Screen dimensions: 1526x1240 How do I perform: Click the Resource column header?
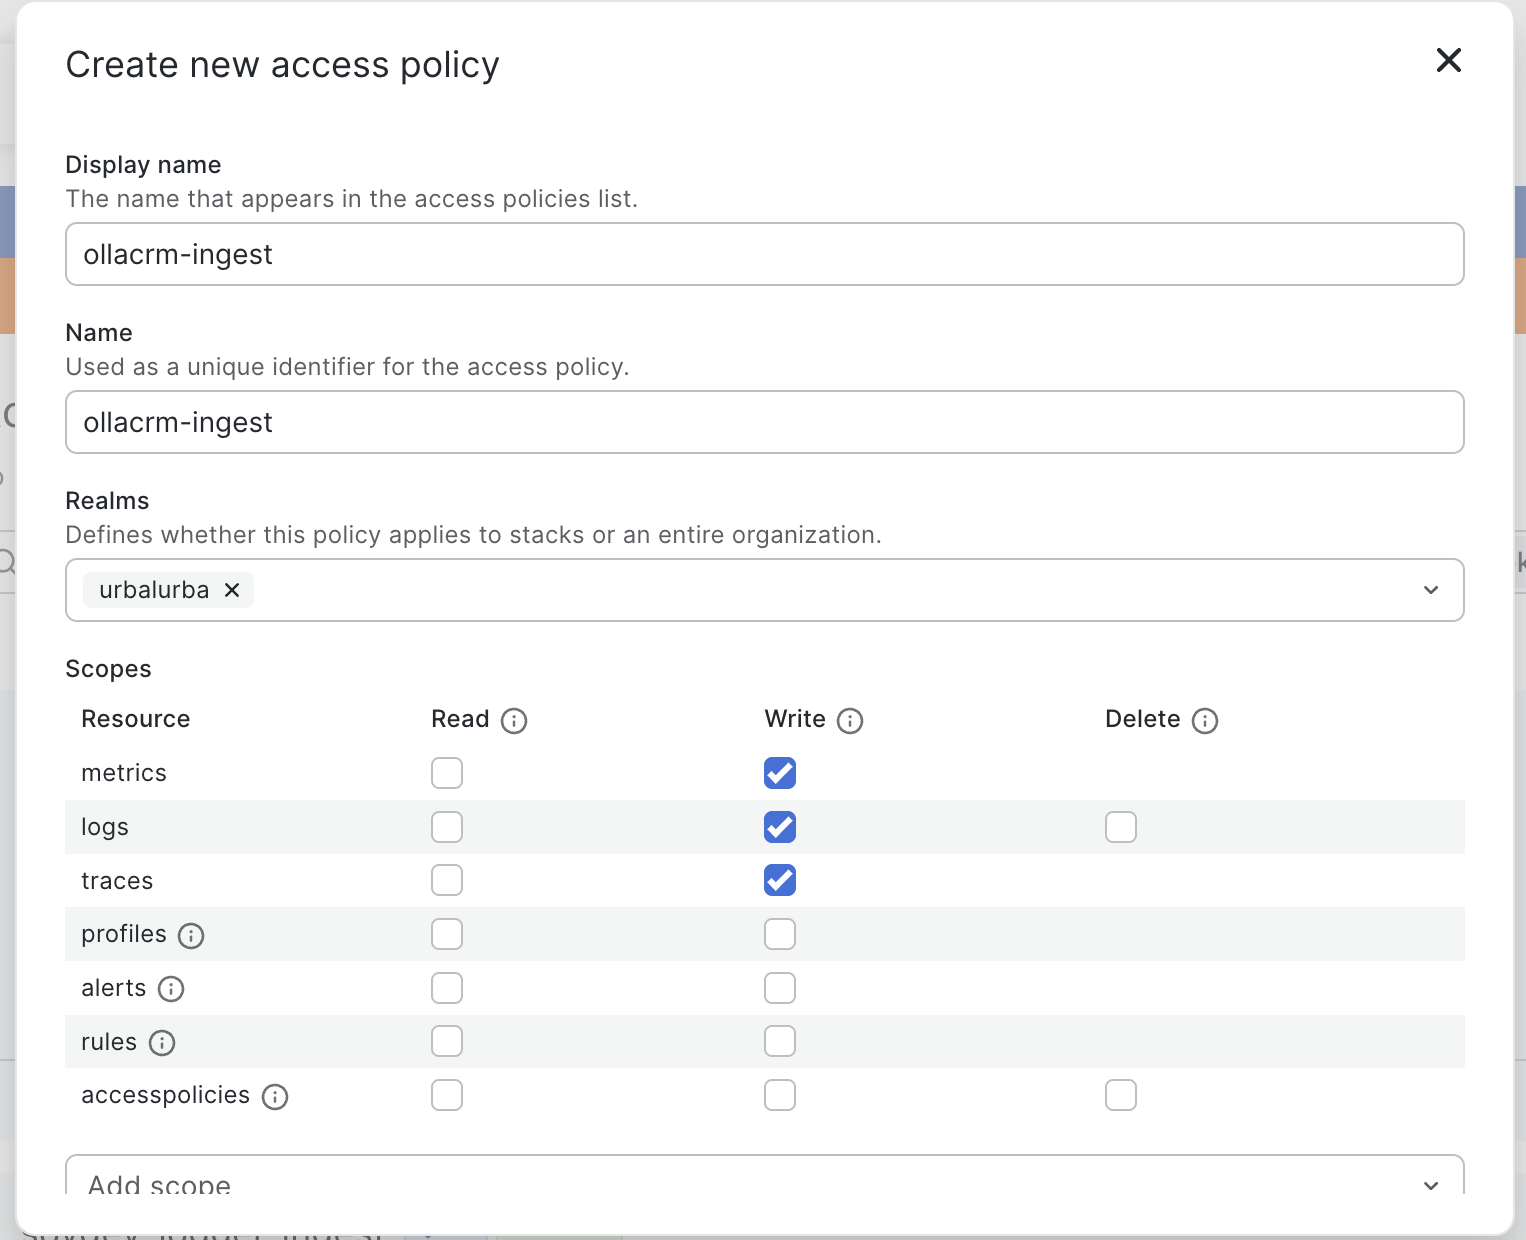click(136, 719)
